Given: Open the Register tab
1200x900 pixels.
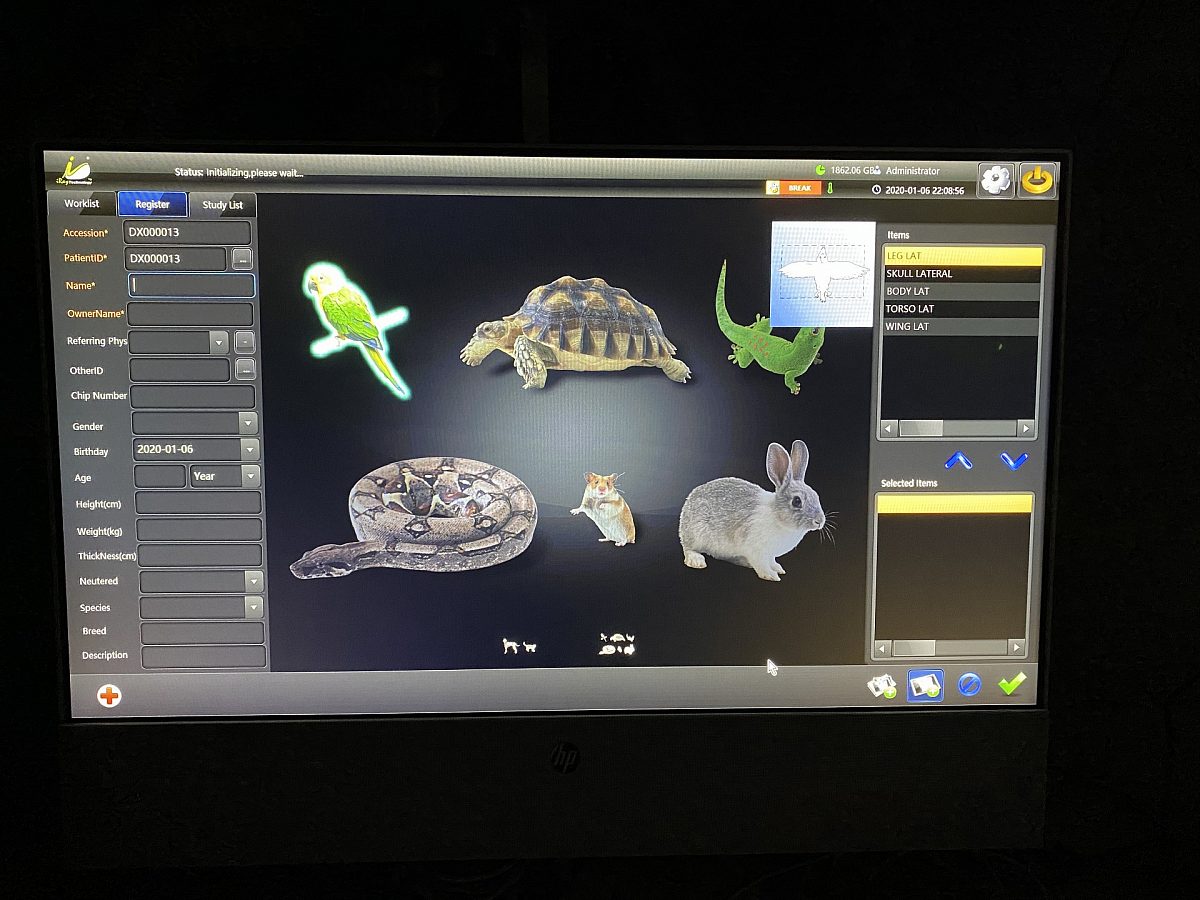Looking at the screenshot, I should tap(152, 204).
